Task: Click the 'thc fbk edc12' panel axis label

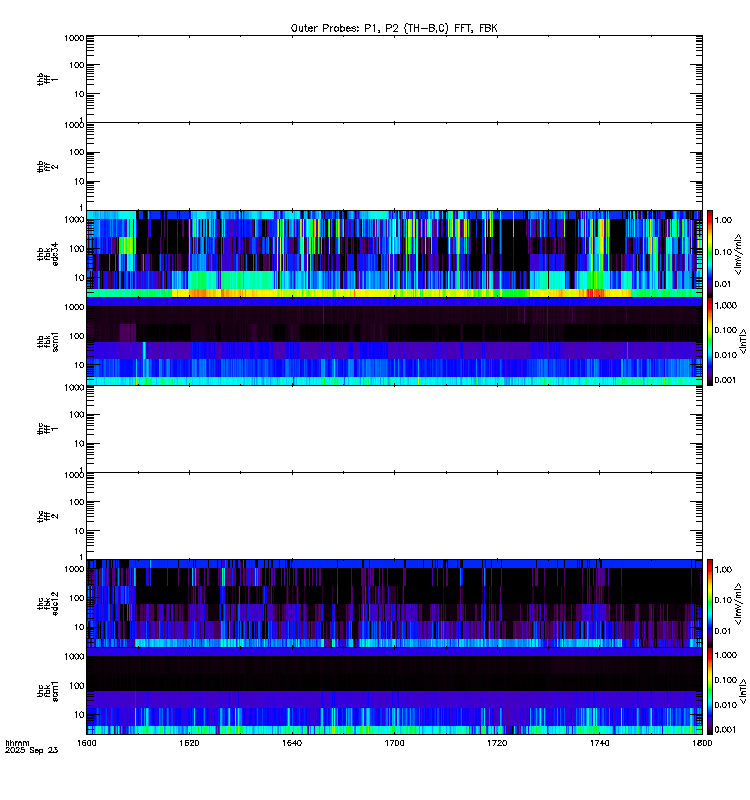Action: coord(47,604)
